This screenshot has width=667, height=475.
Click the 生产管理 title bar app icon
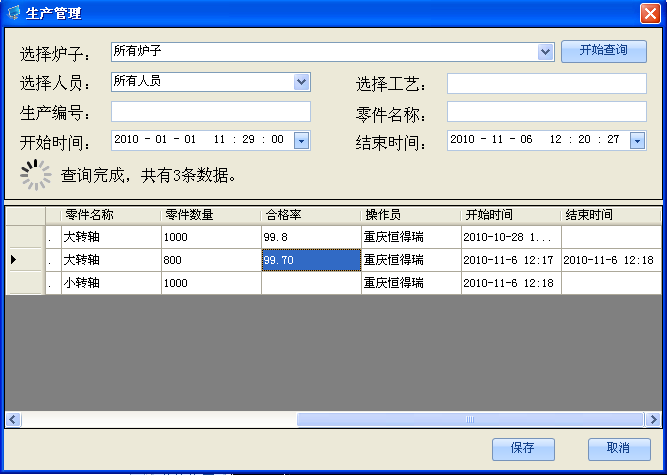14,13
